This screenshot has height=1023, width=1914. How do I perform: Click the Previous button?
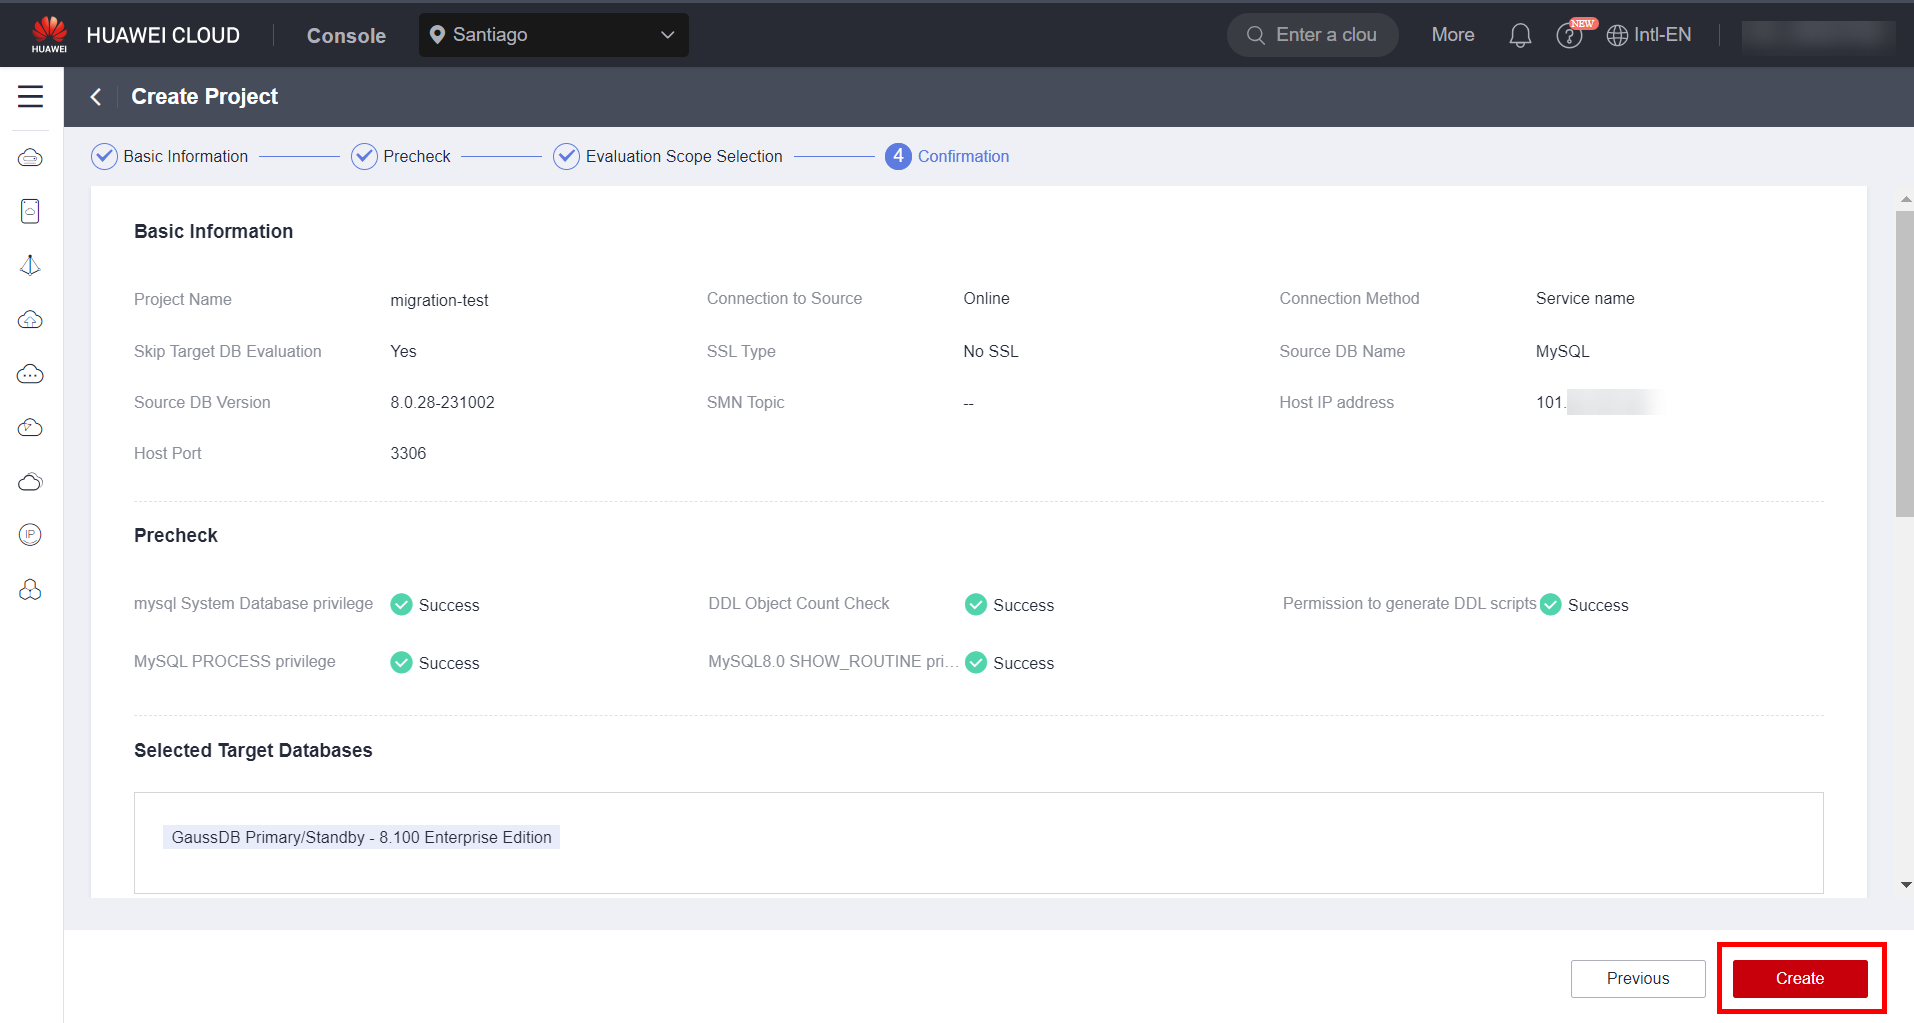pos(1637,979)
